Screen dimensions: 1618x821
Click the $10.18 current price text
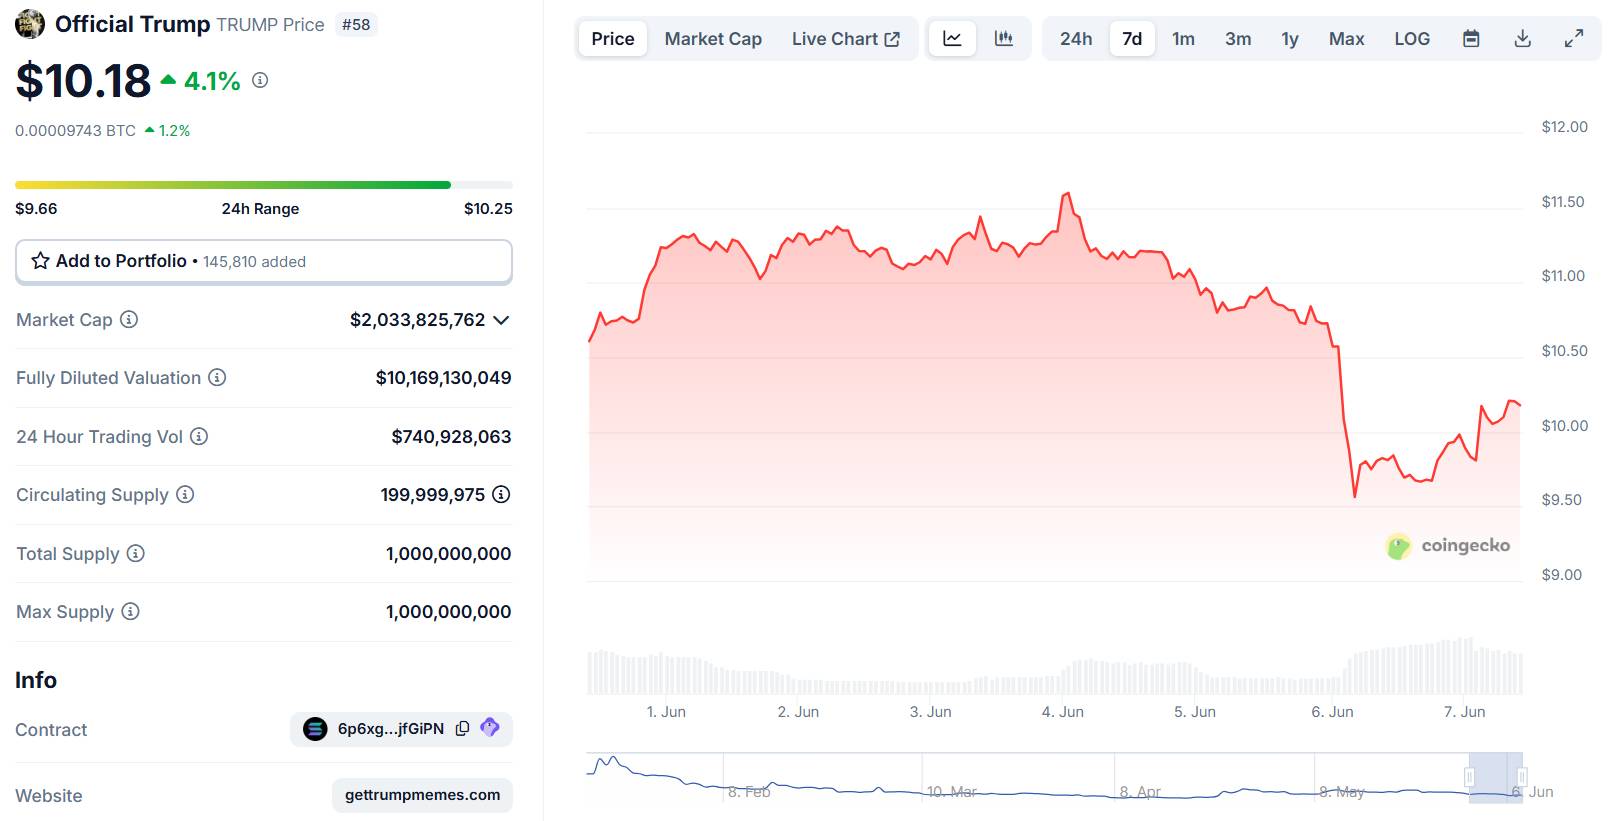click(83, 81)
